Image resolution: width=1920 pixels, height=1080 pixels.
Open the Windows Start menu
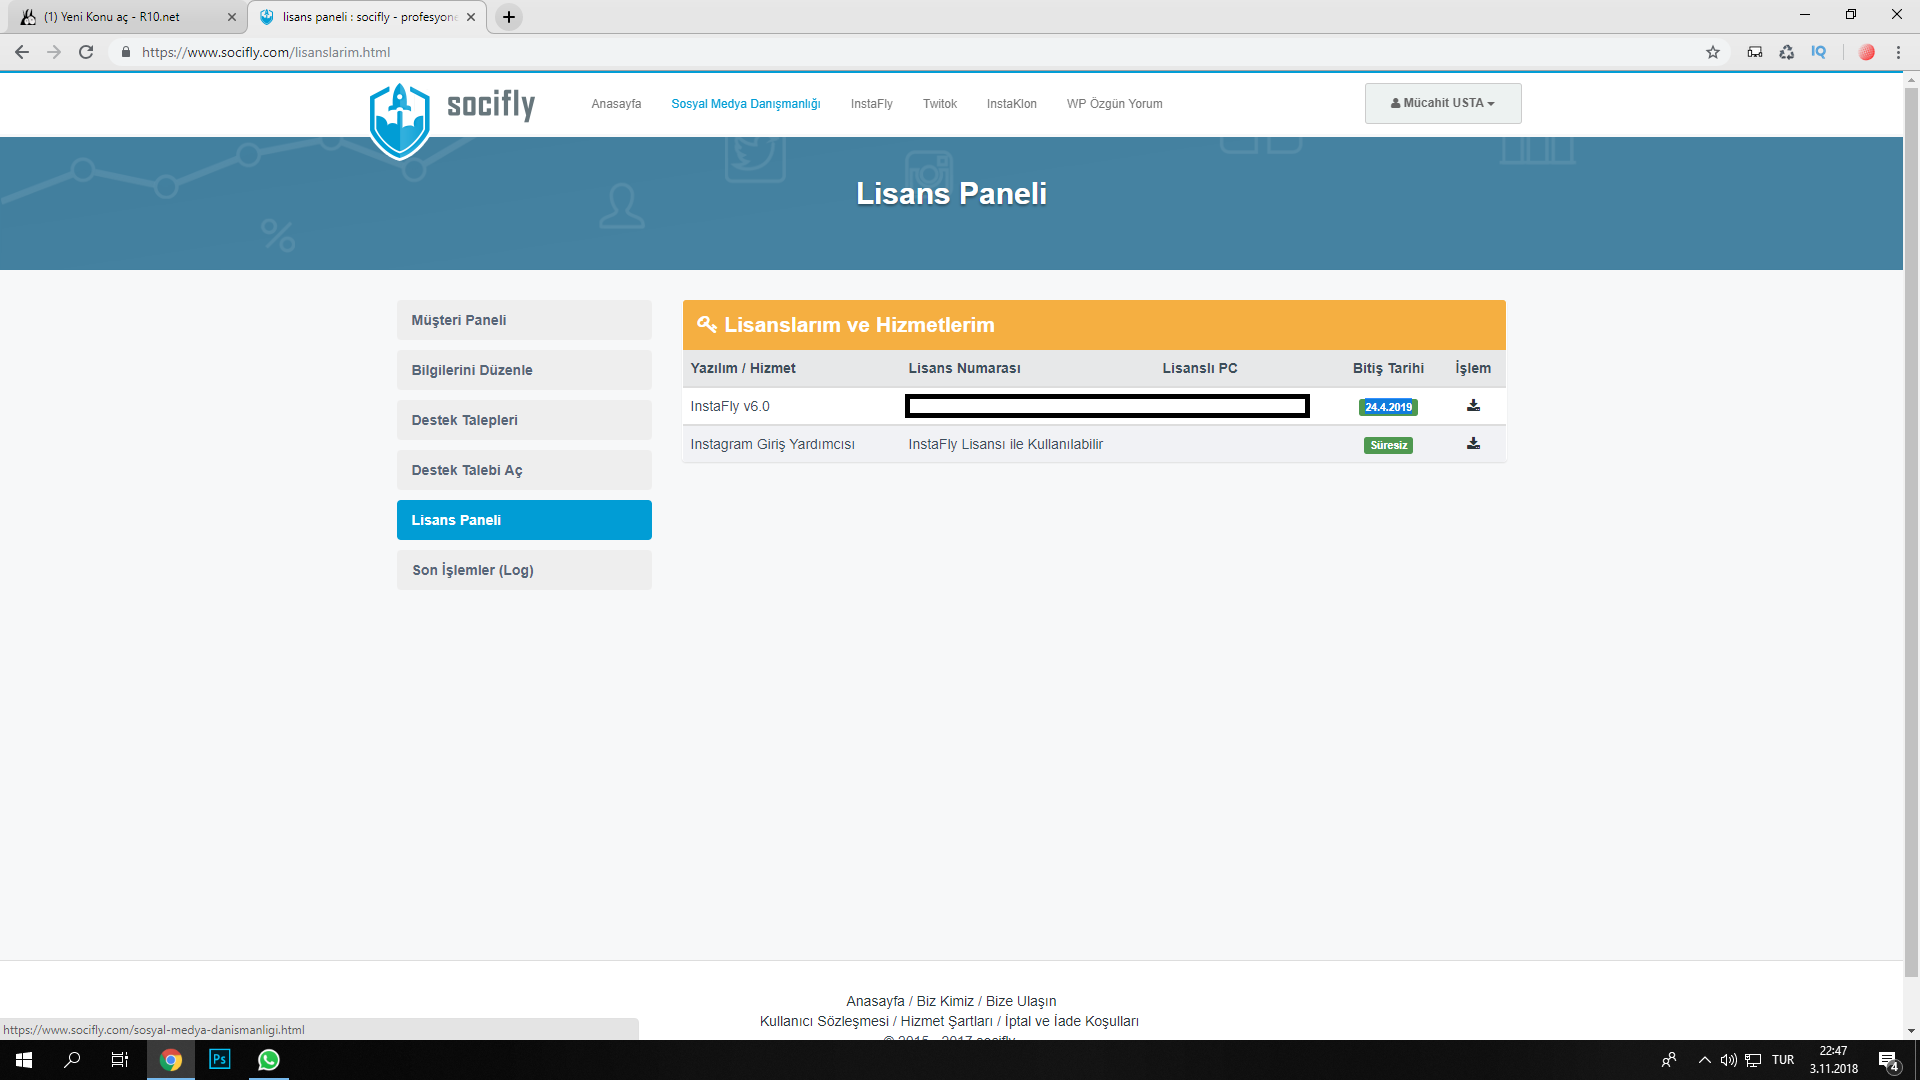tap(24, 1060)
